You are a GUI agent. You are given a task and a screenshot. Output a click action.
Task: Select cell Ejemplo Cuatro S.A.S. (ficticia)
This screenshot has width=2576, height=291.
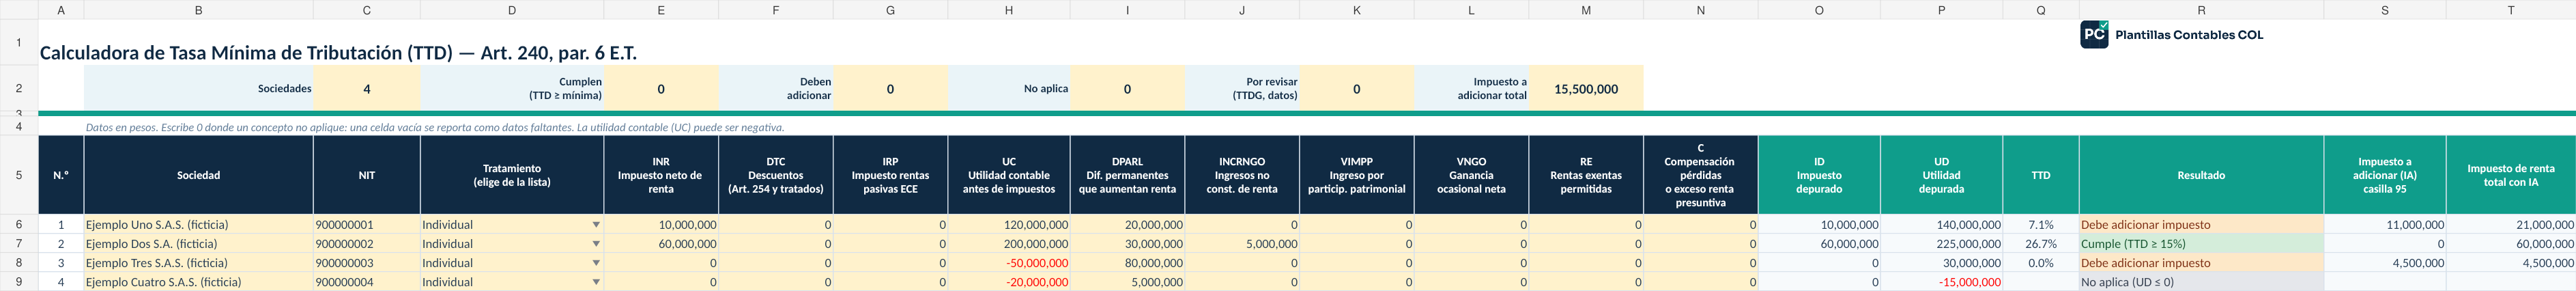pos(198,282)
